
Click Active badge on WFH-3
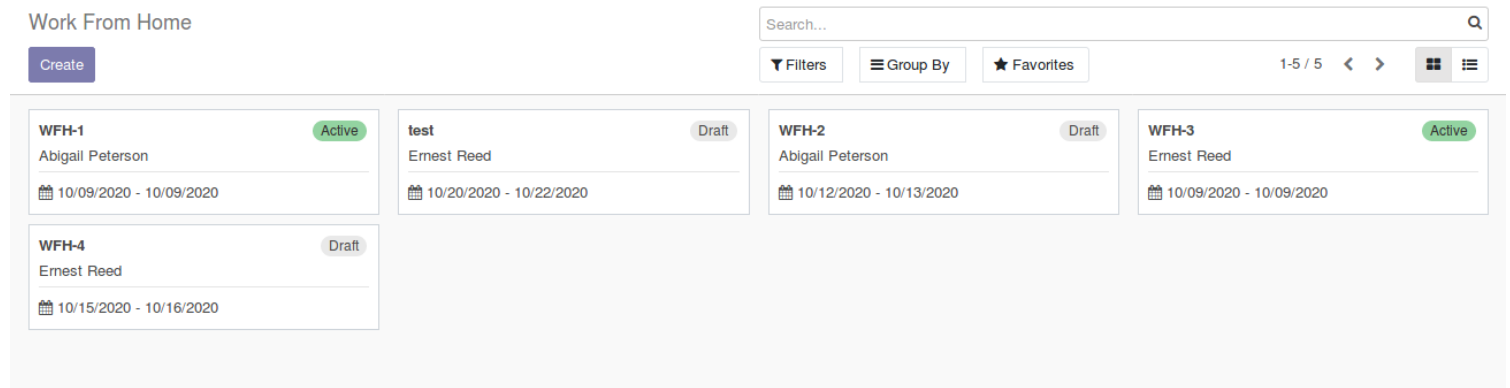1449,130
